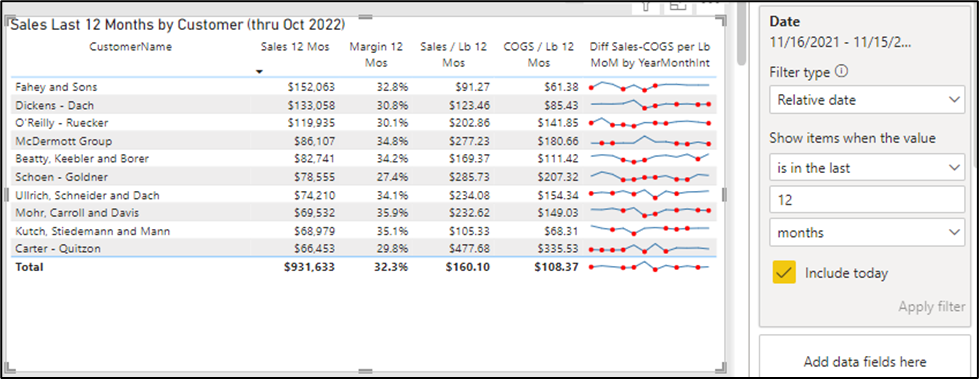Click the date range '11/16/2021 - 11/15/2...'
Viewport: 979px width, 379px height.
[x=840, y=43]
